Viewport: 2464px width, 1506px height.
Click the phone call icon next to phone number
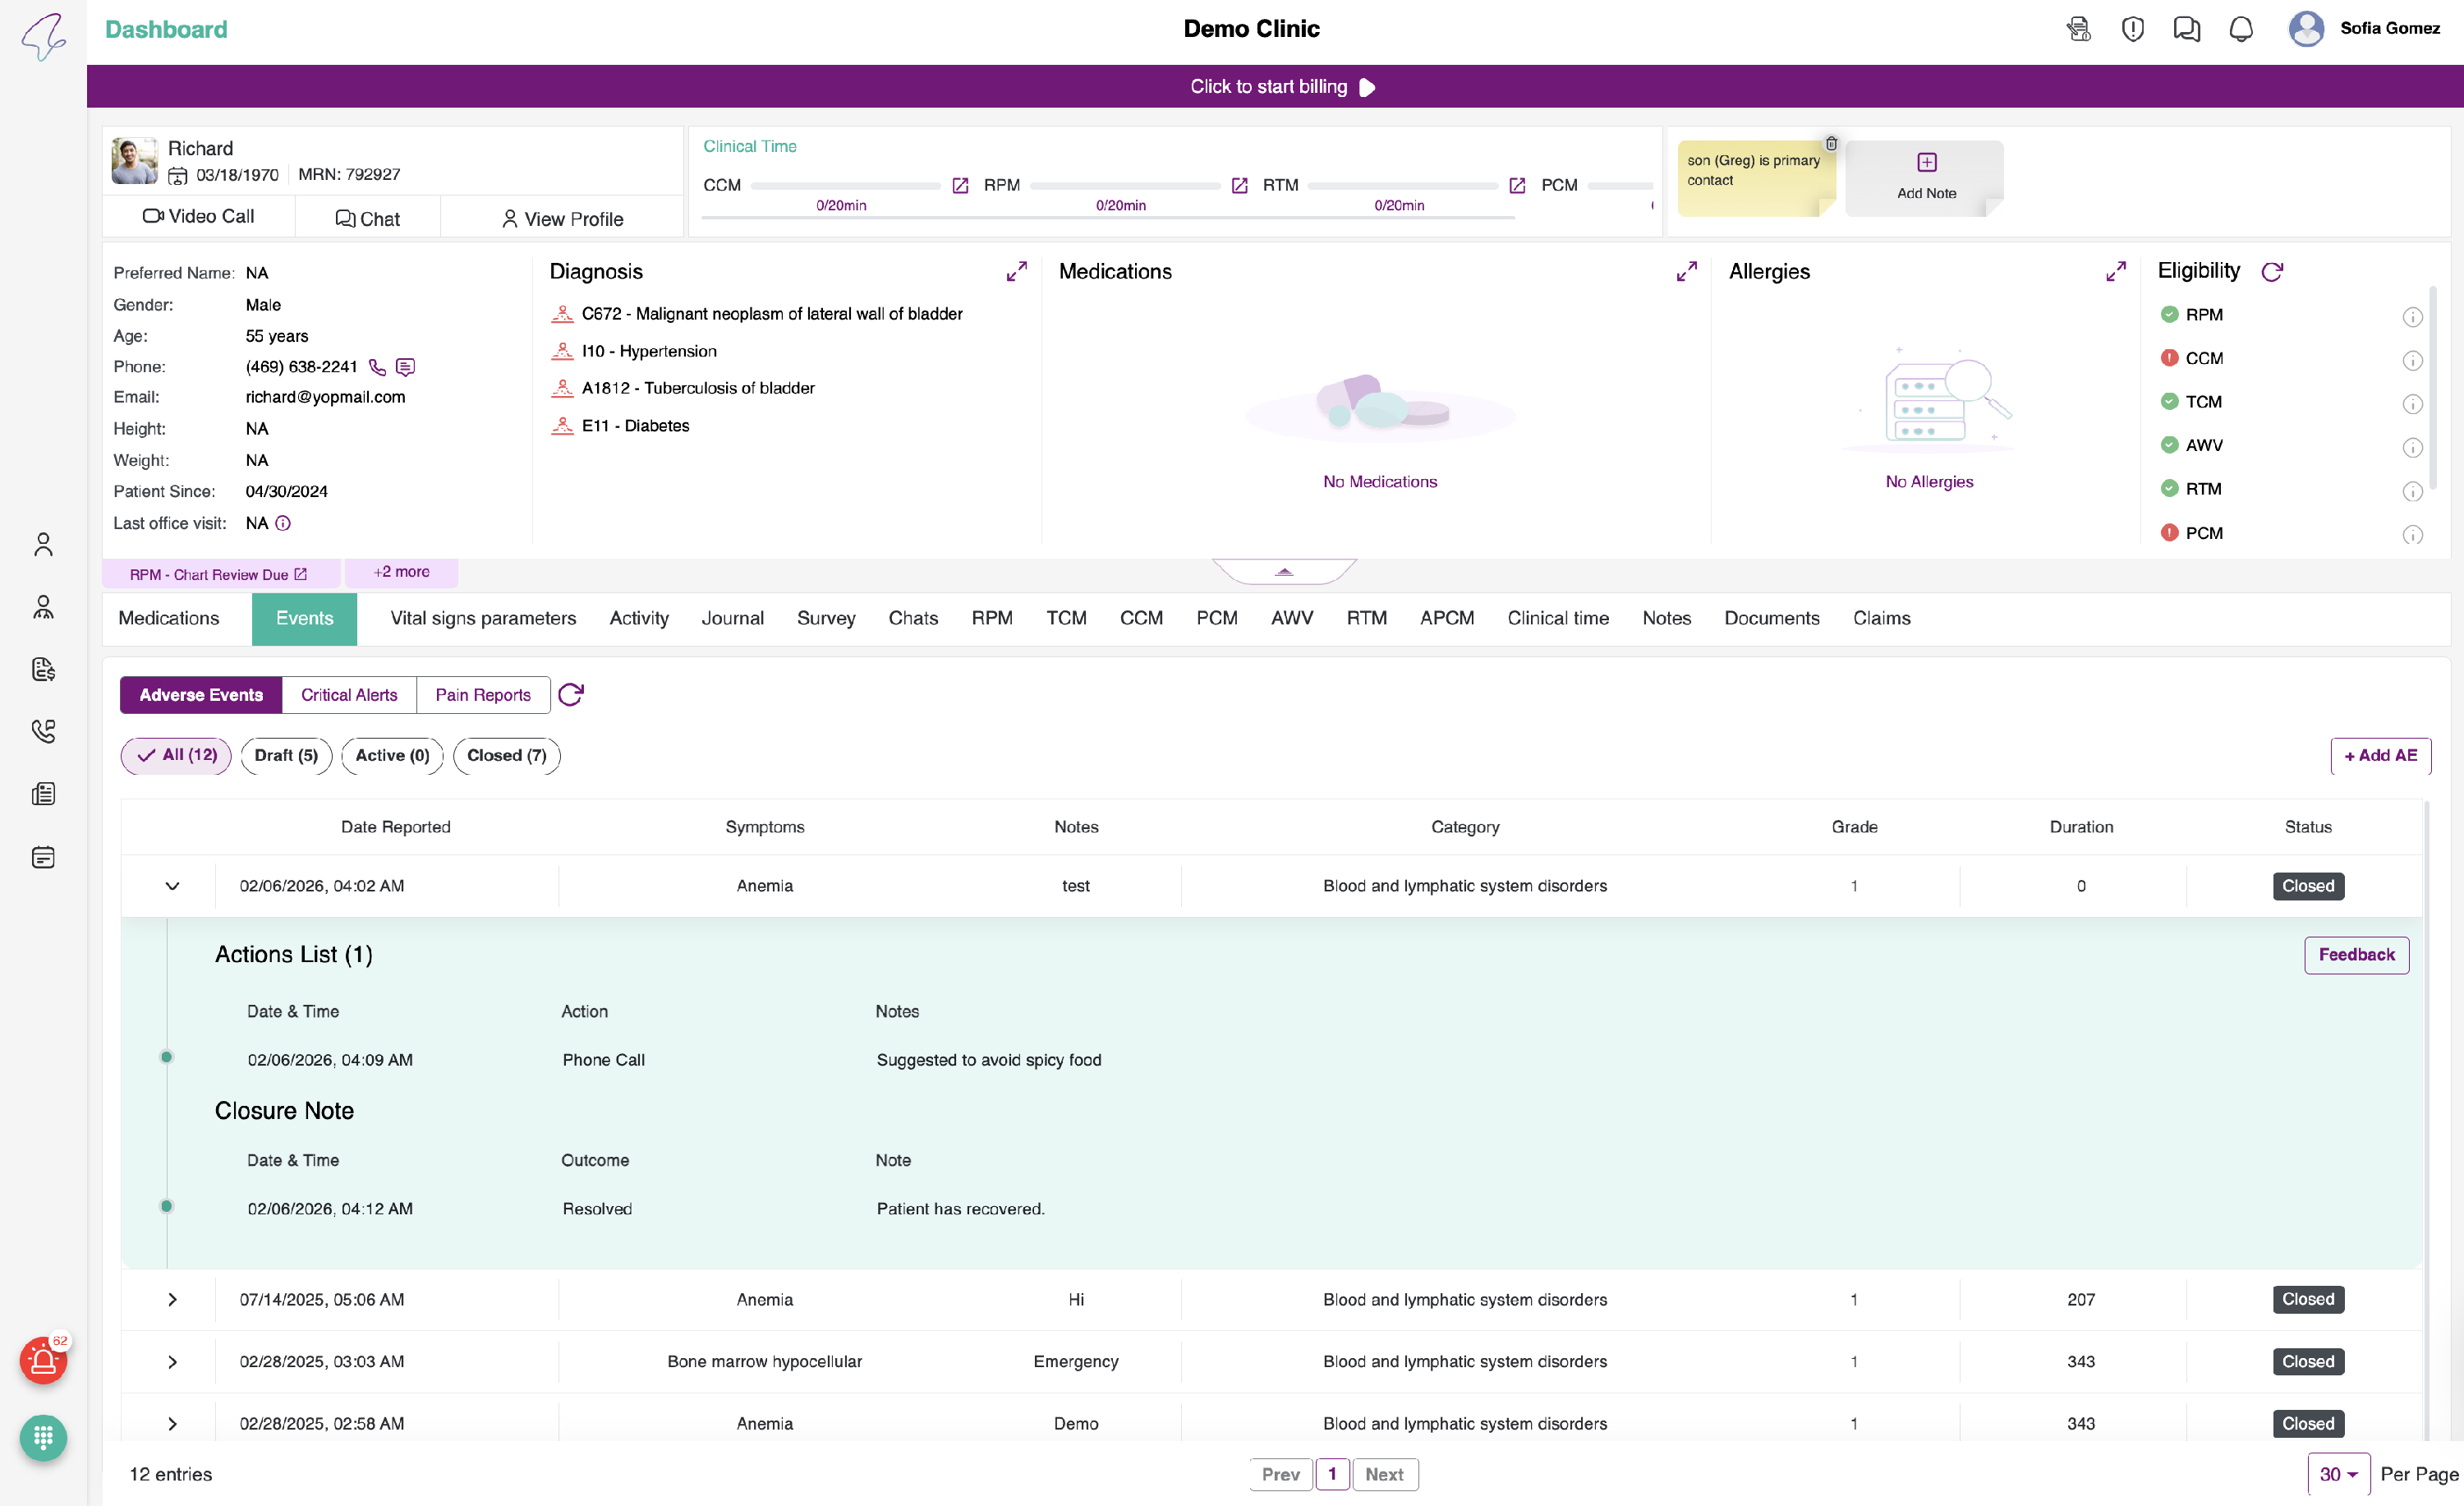click(377, 367)
